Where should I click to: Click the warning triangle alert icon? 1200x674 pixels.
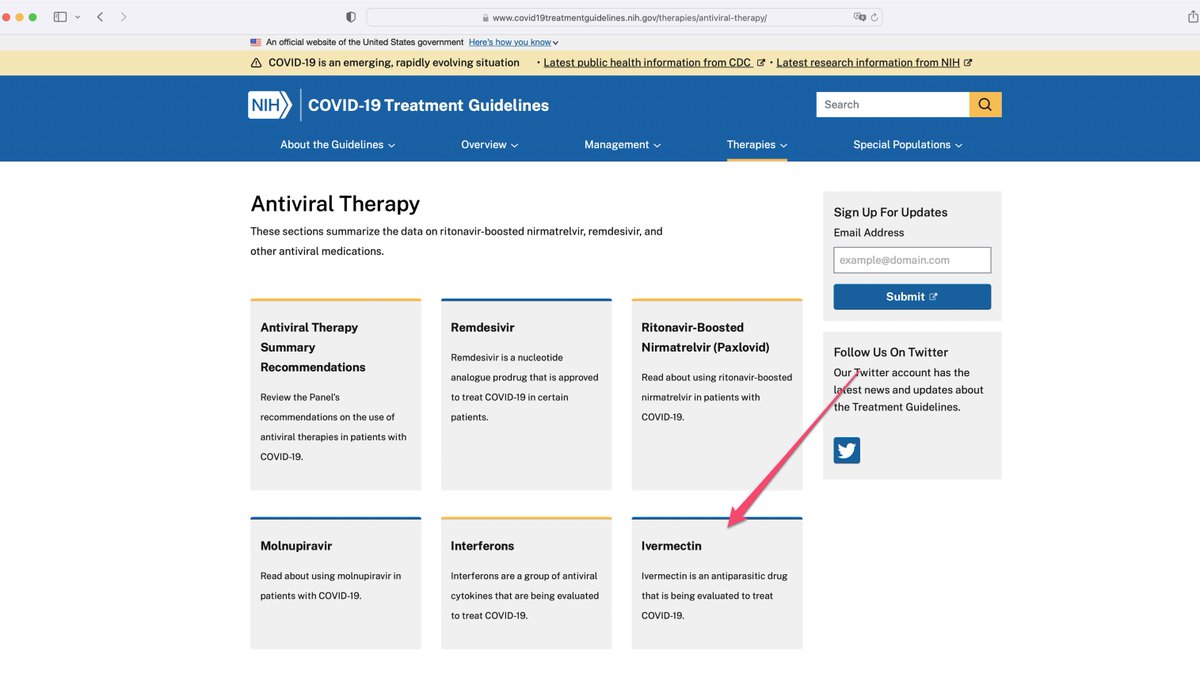[x=256, y=62]
